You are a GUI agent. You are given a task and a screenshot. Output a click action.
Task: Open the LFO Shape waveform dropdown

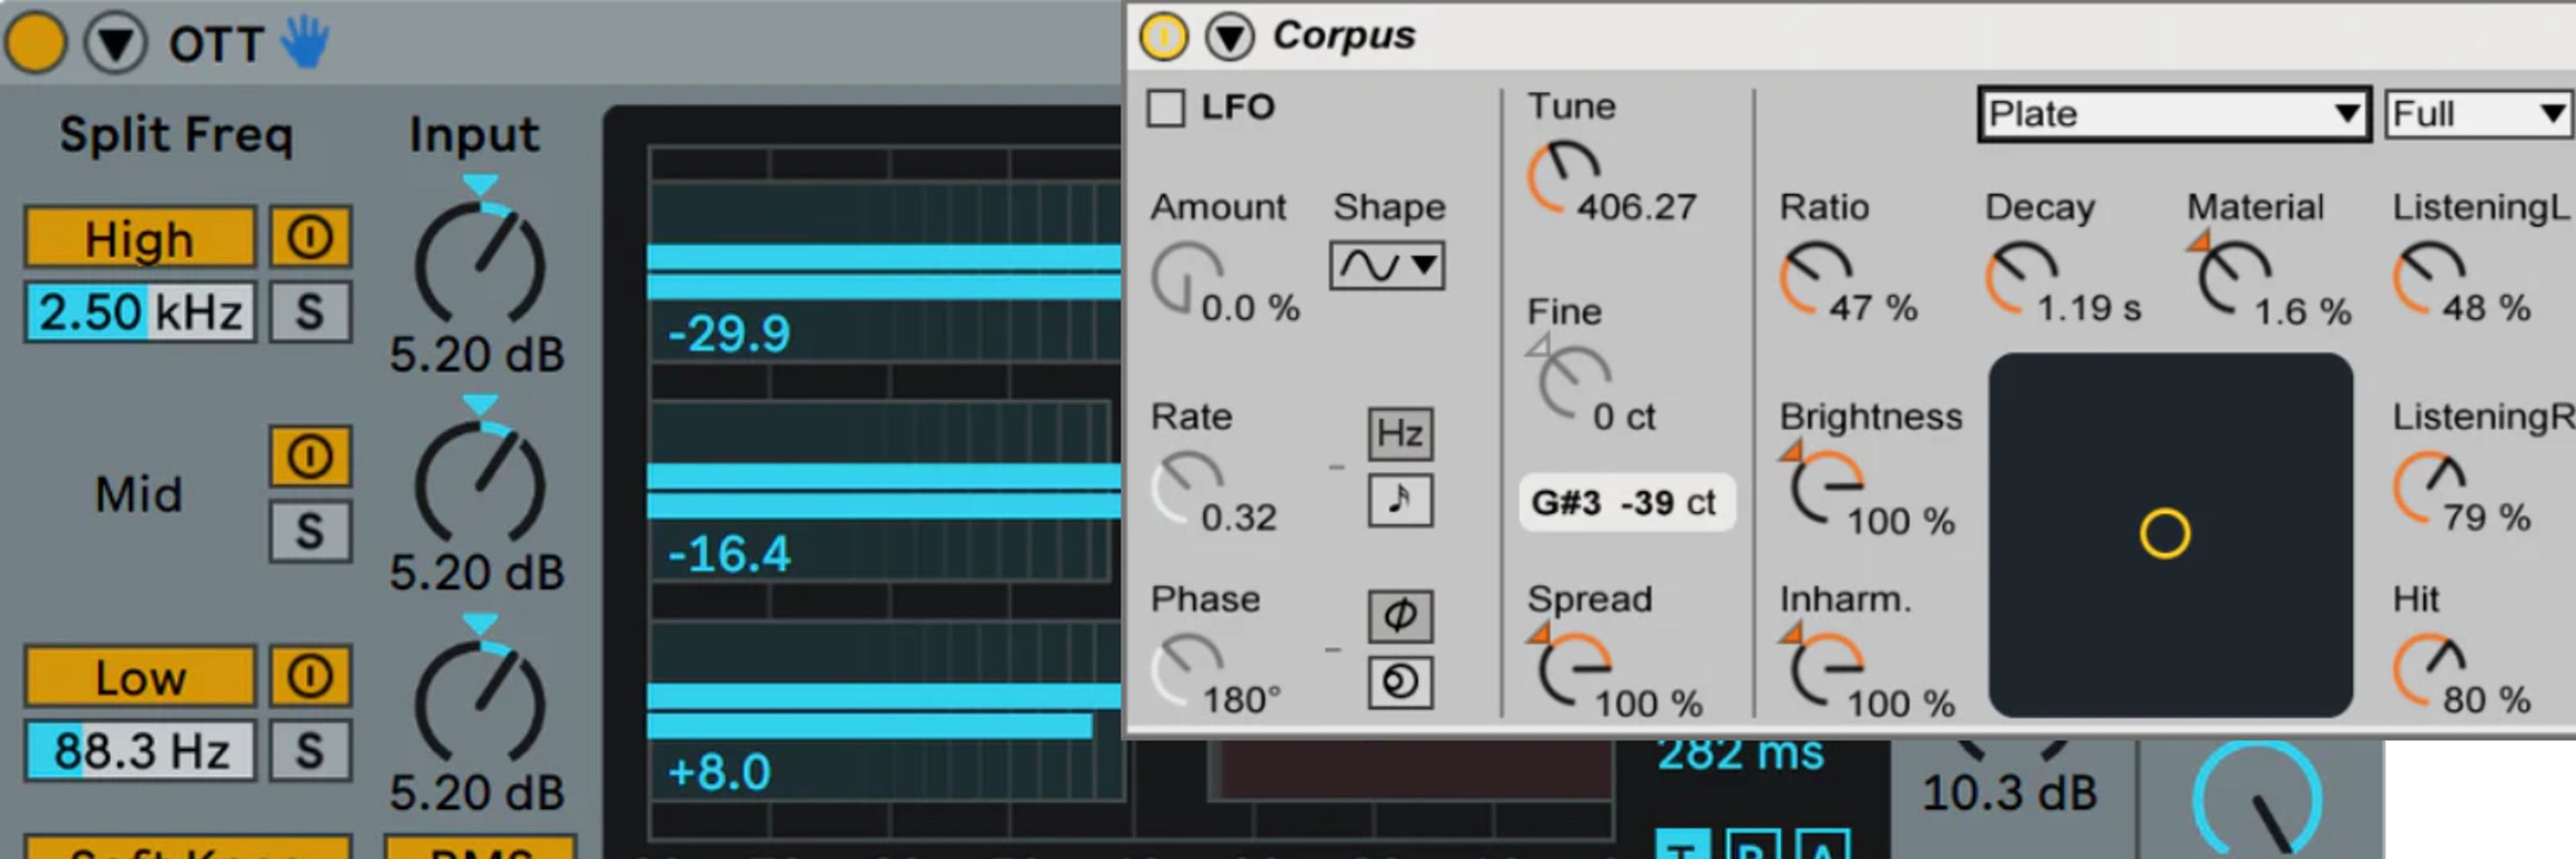(1387, 266)
